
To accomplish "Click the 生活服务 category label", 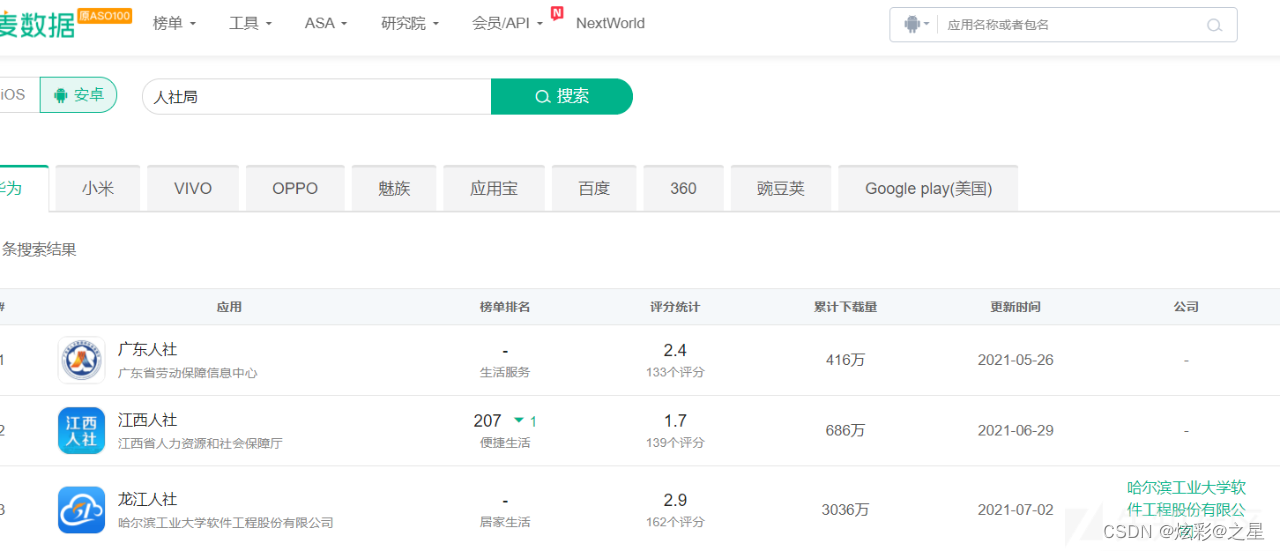I will [x=505, y=372].
